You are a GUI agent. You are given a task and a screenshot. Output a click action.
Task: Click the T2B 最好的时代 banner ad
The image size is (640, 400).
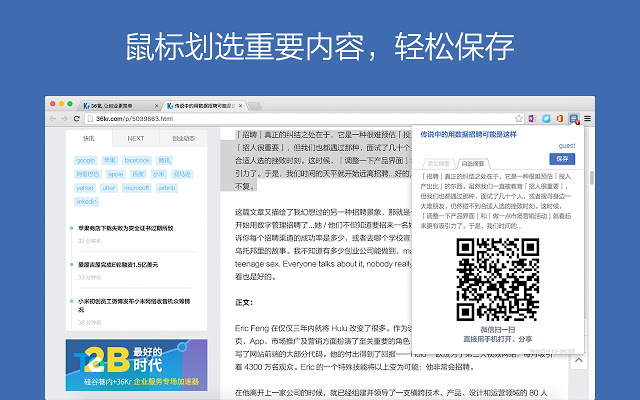136,365
